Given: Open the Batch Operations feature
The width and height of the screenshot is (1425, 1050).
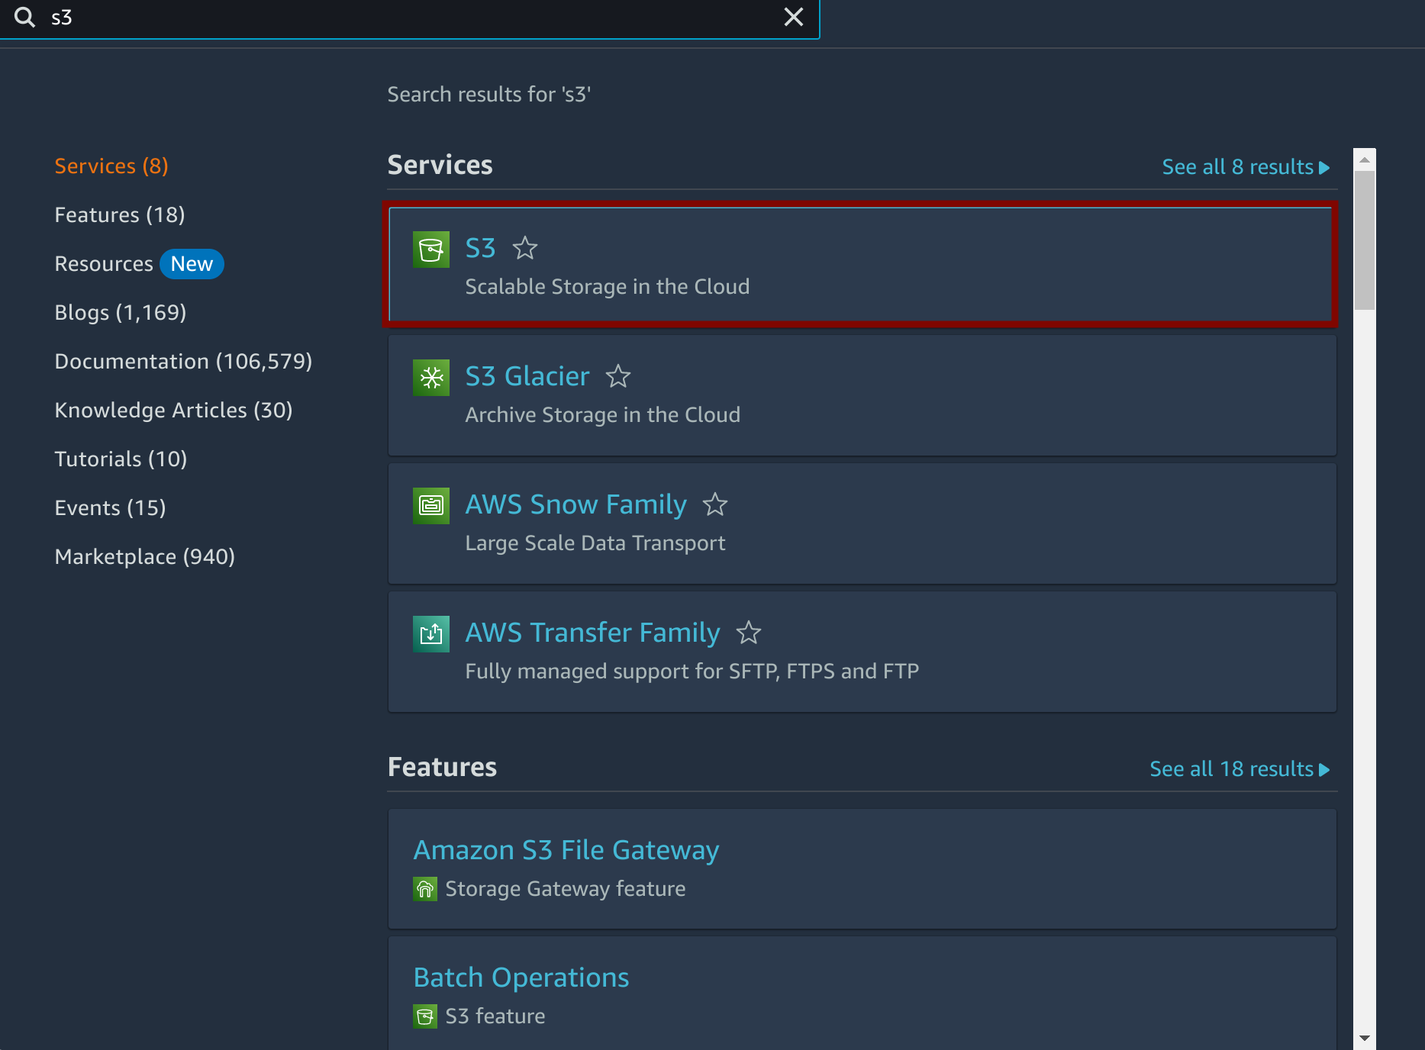Looking at the screenshot, I should [x=521, y=977].
